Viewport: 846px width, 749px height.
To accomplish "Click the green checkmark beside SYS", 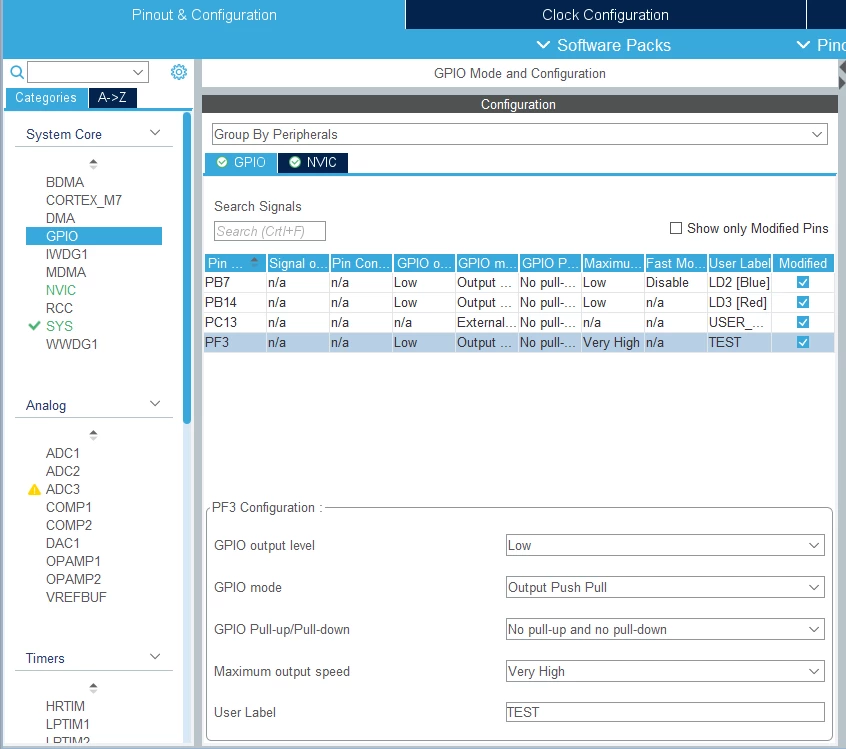I will (34, 326).
